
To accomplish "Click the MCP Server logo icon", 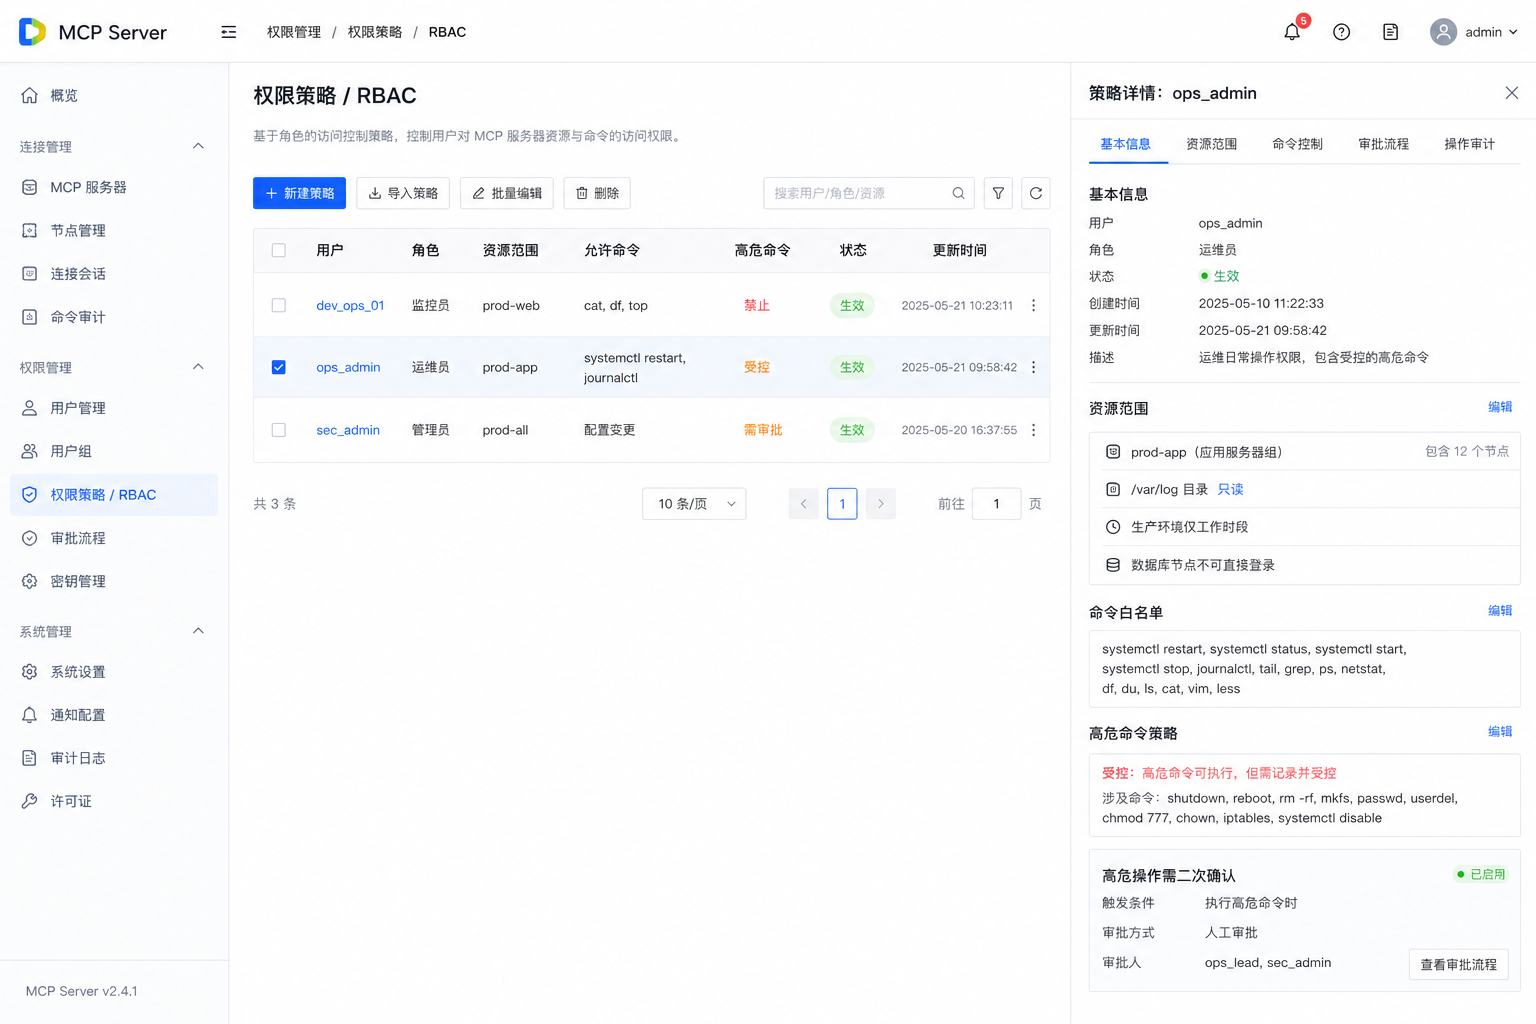I will [32, 32].
